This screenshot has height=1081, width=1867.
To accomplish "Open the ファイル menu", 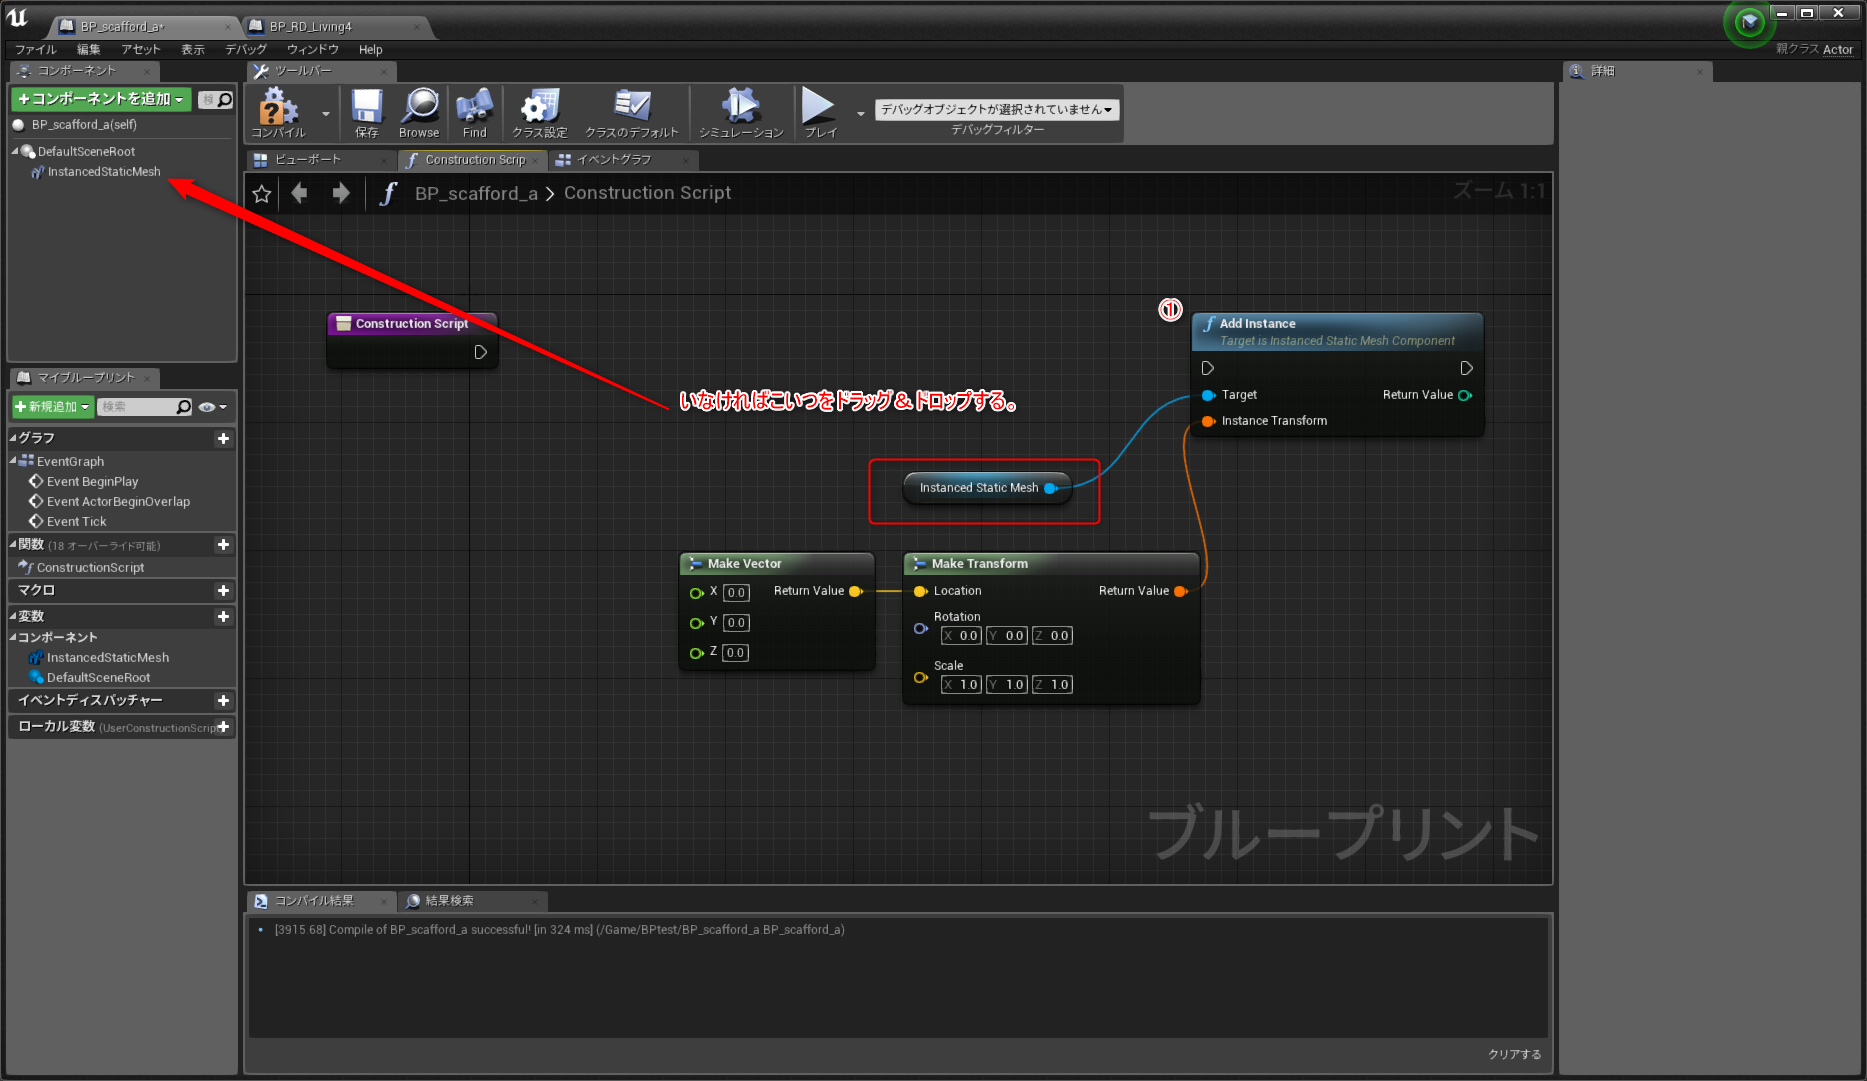I will (36, 50).
